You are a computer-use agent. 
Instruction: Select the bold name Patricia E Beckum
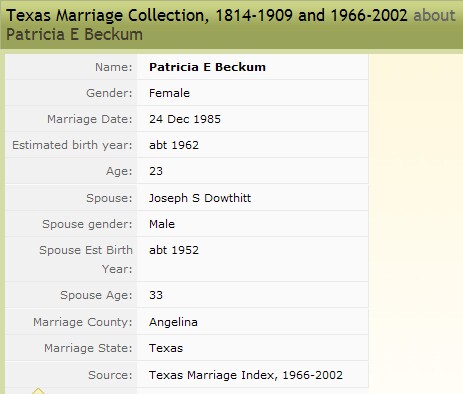click(207, 67)
